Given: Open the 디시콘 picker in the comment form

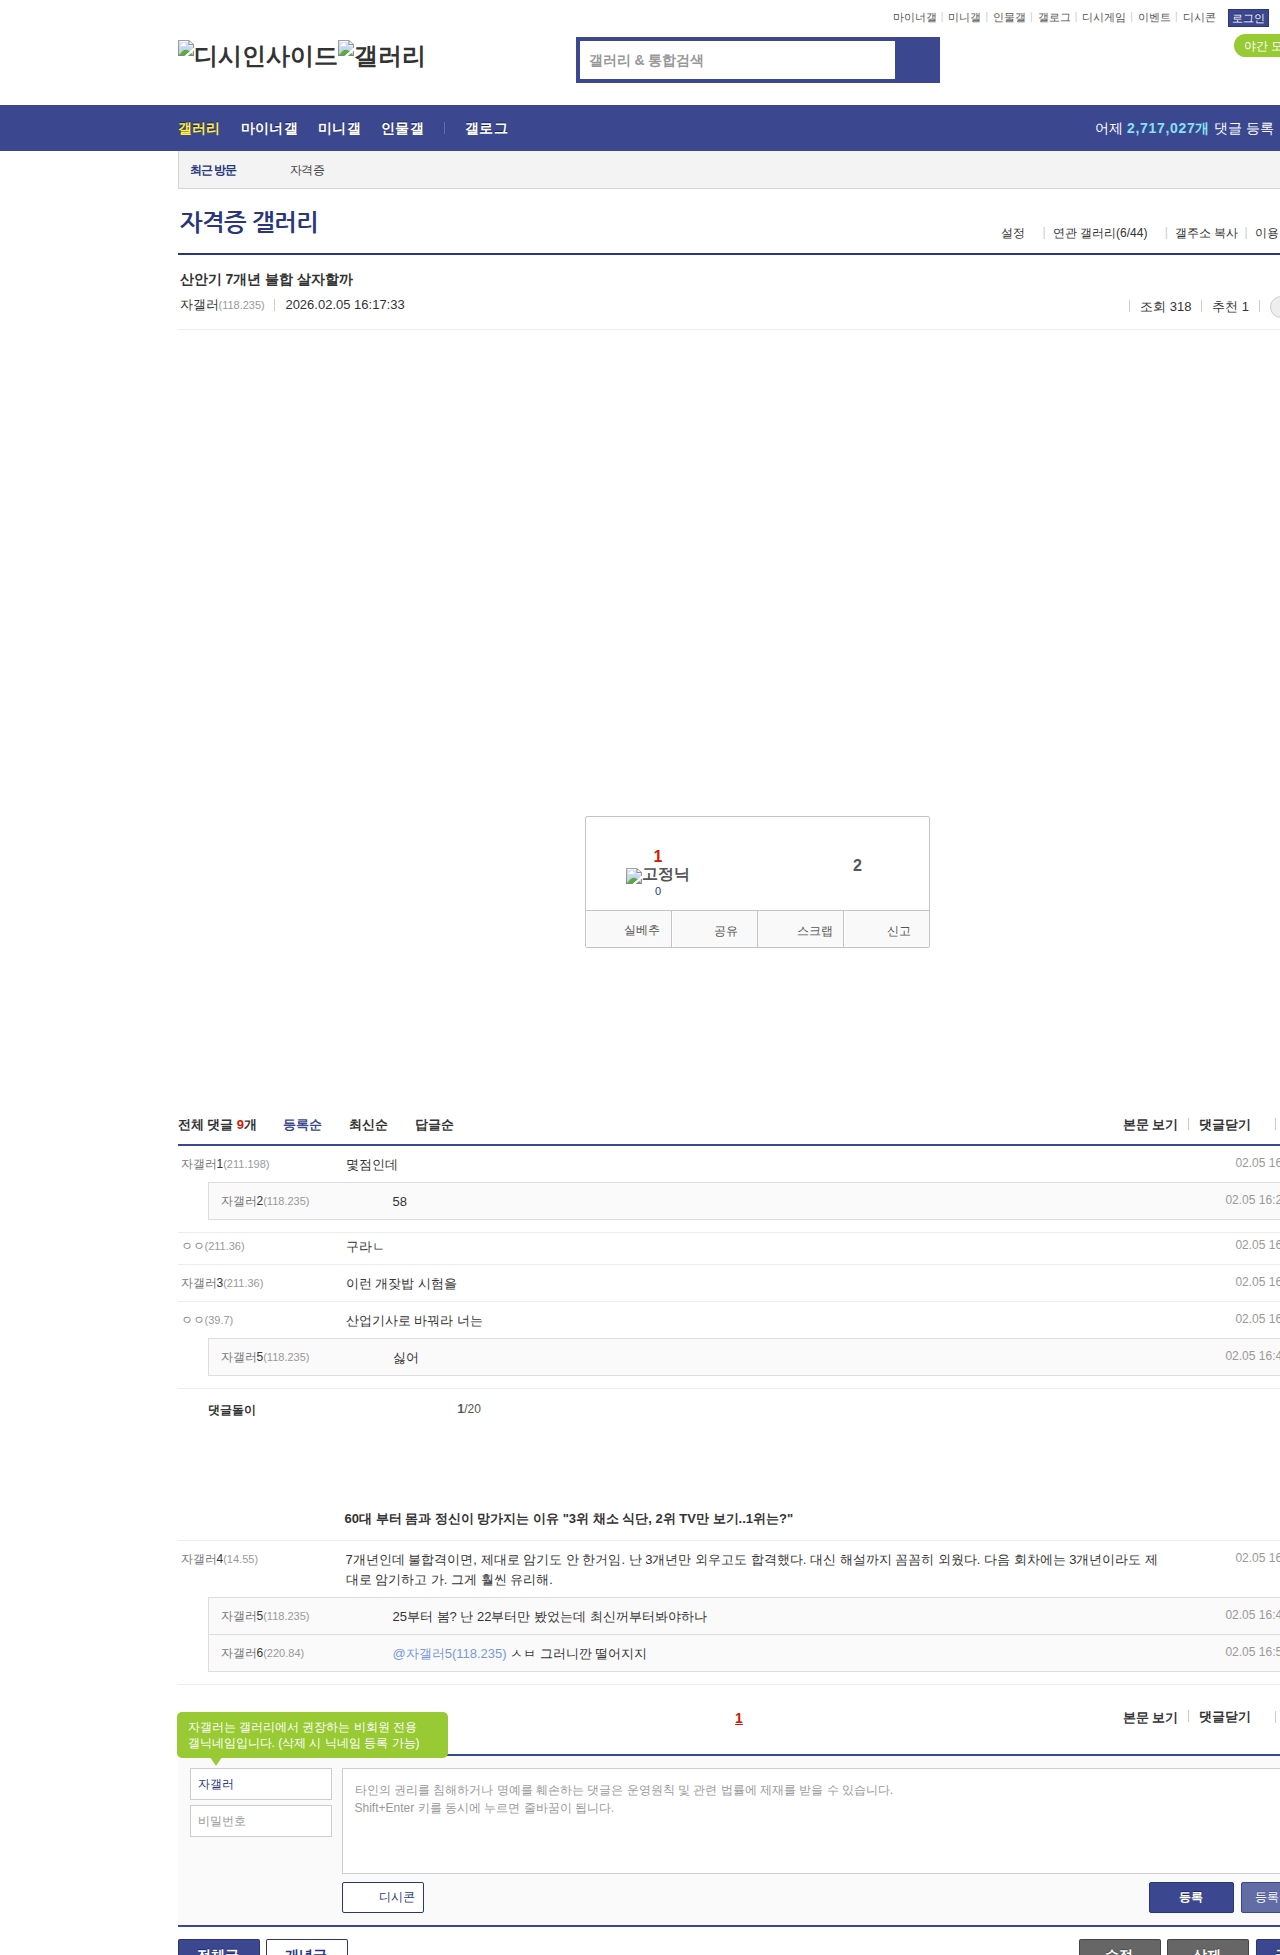Looking at the screenshot, I should (x=383, y=1897).
